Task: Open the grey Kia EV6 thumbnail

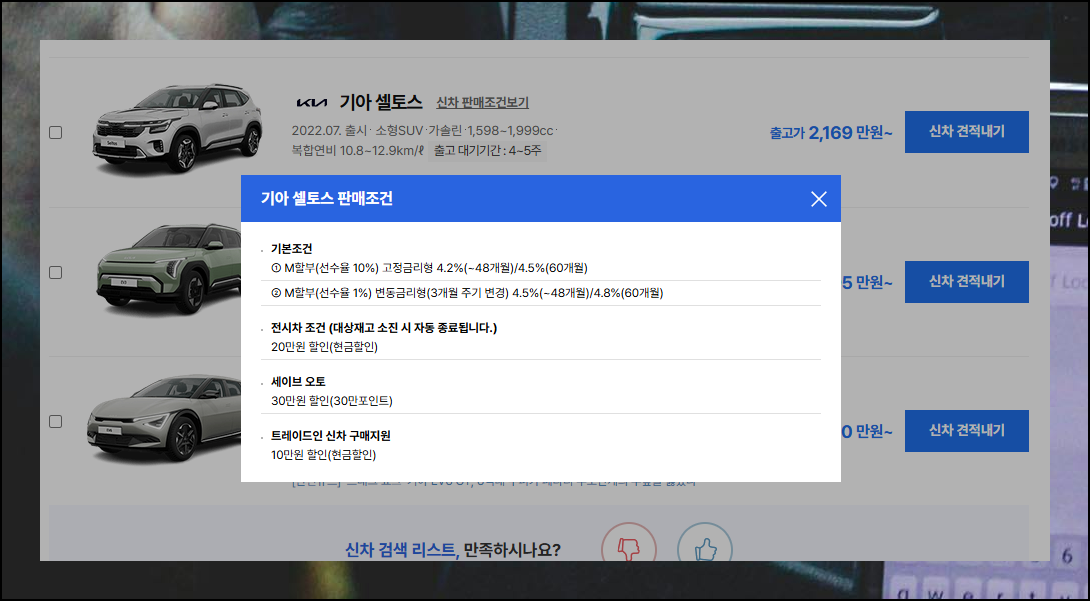Action: coord(163,419)
